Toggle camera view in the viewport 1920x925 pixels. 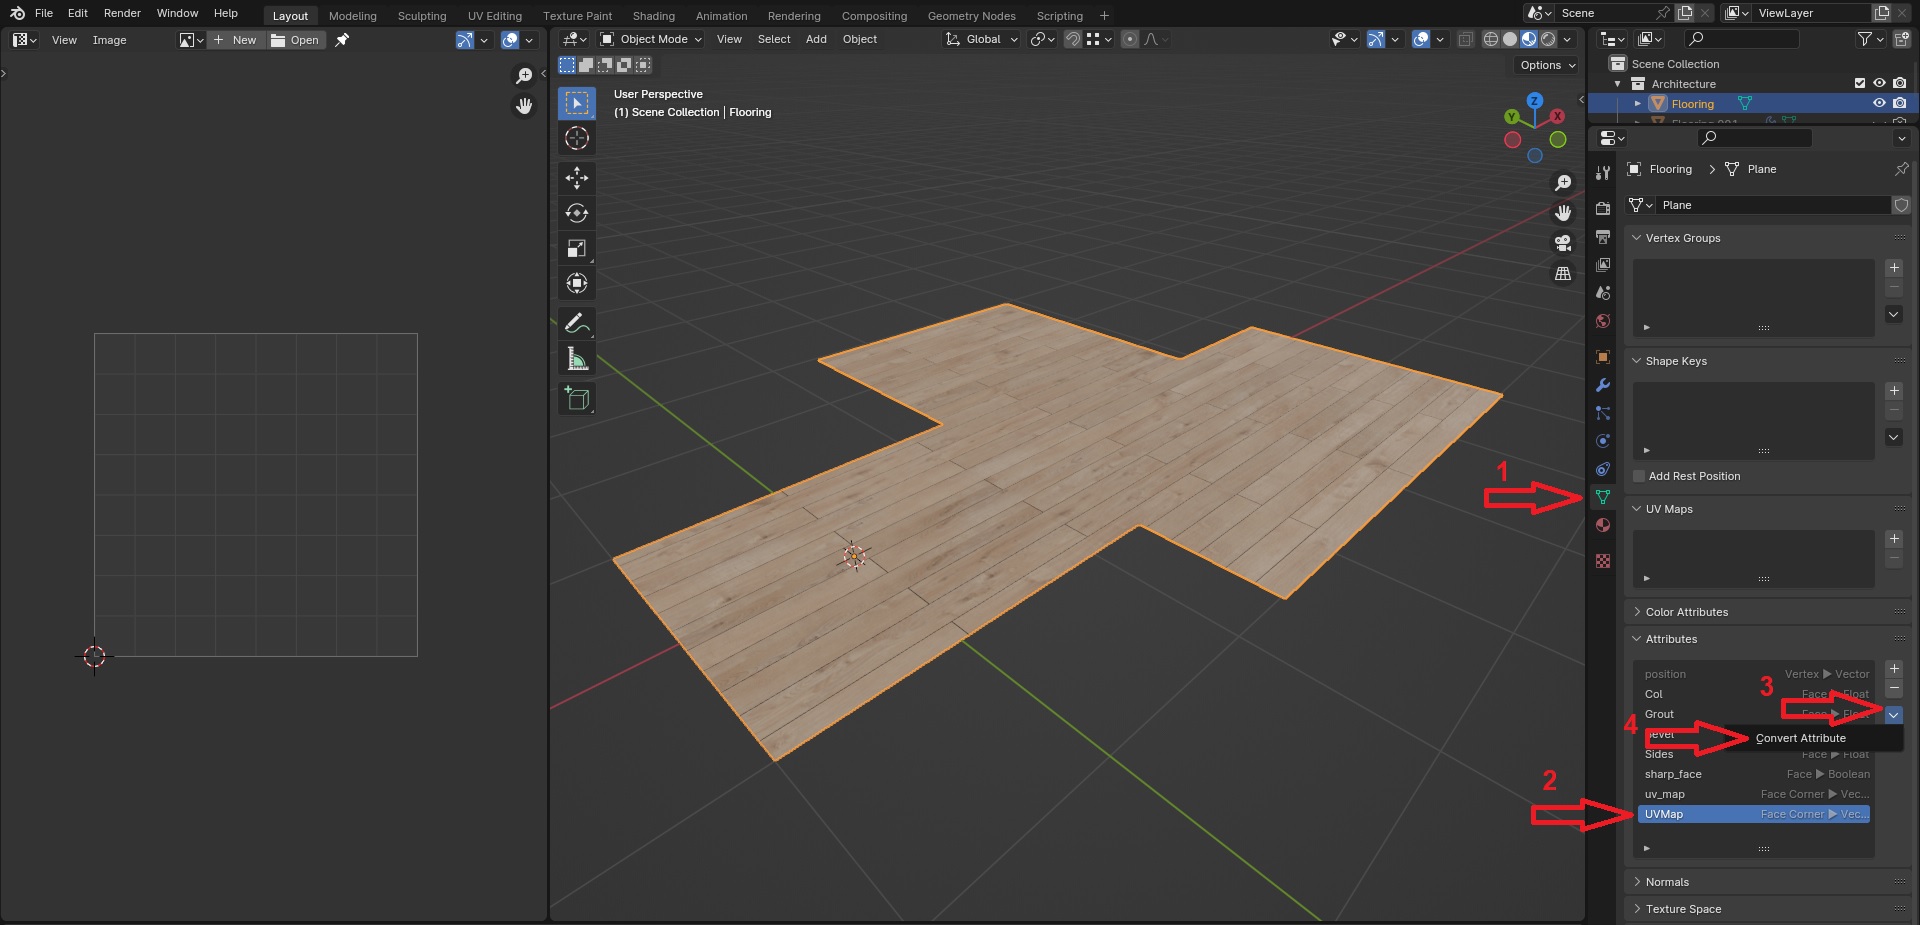click(x=1562, y=243)
